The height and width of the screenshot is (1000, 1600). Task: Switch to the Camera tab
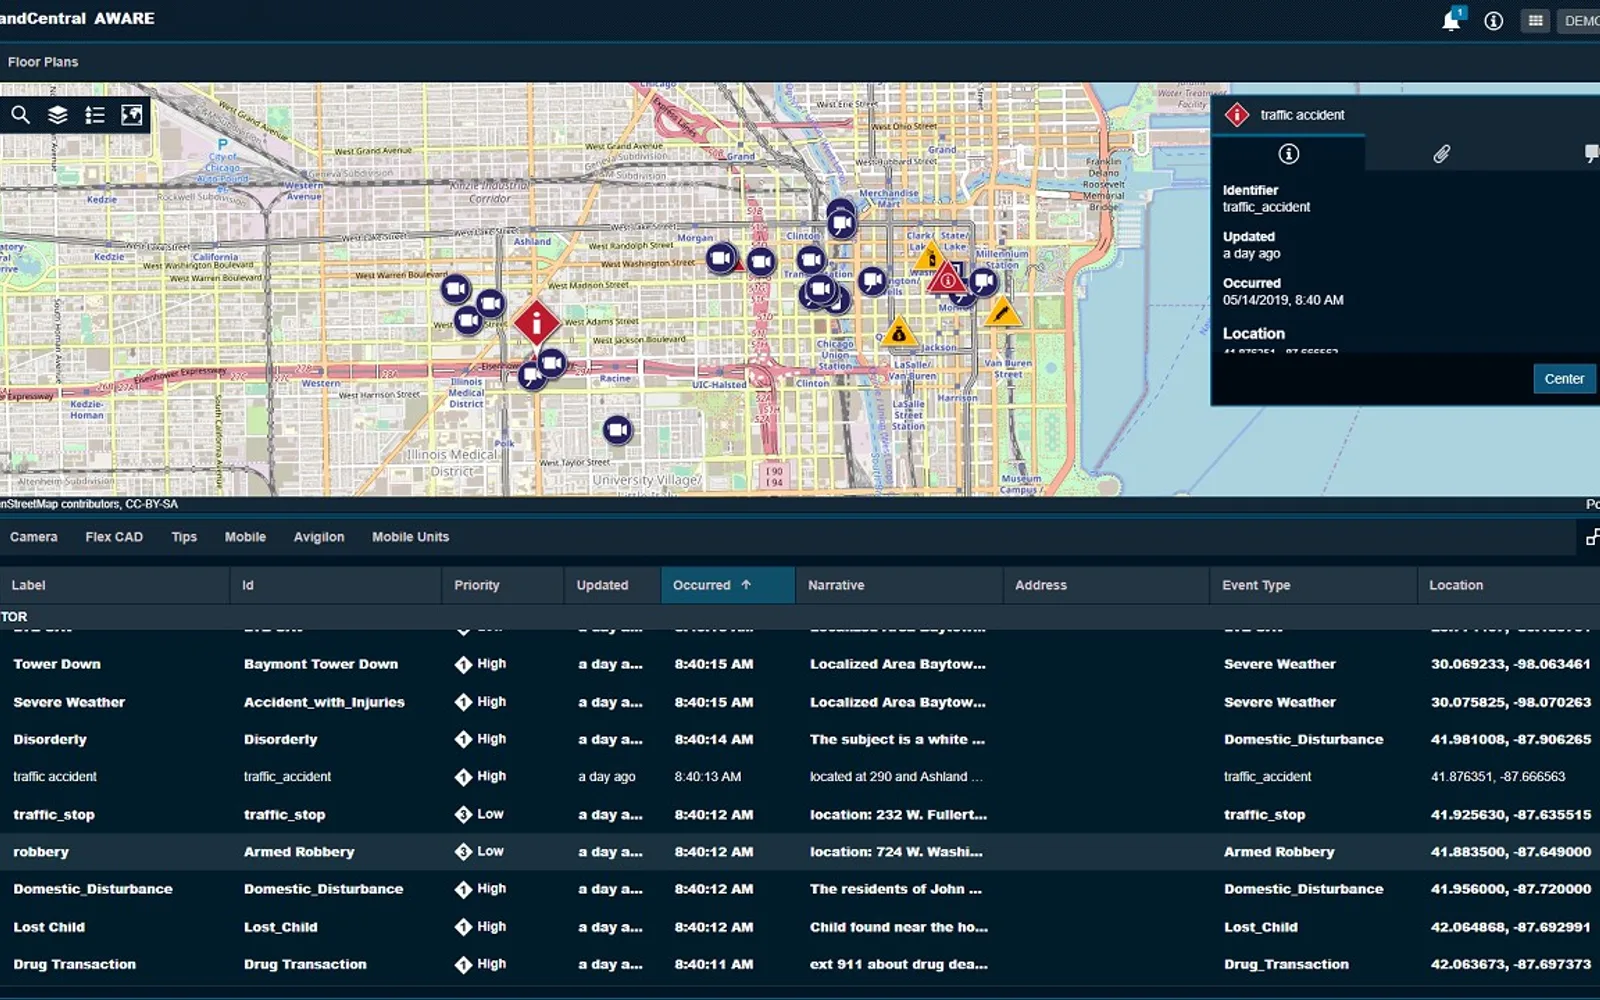34,537
